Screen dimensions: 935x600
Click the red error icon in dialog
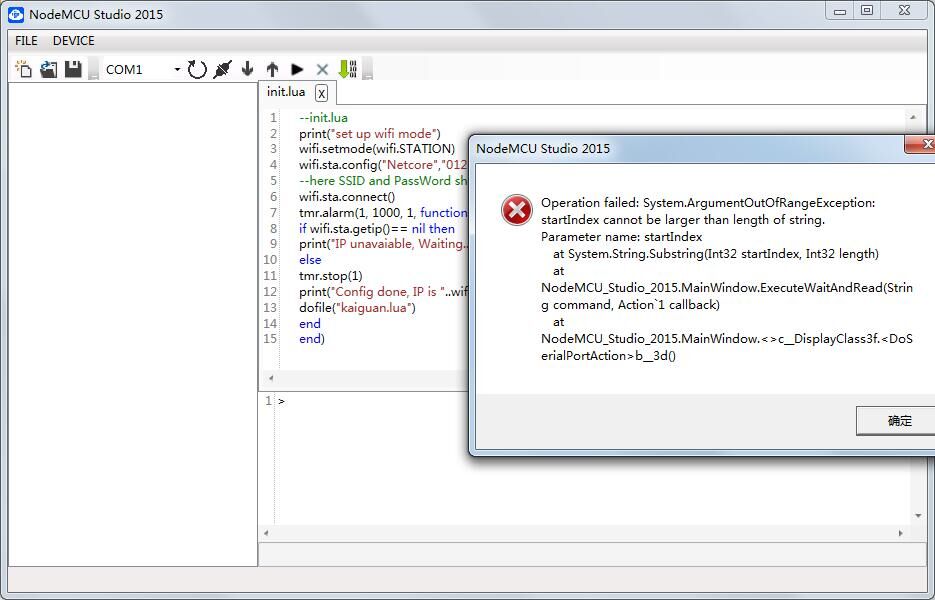516,210
